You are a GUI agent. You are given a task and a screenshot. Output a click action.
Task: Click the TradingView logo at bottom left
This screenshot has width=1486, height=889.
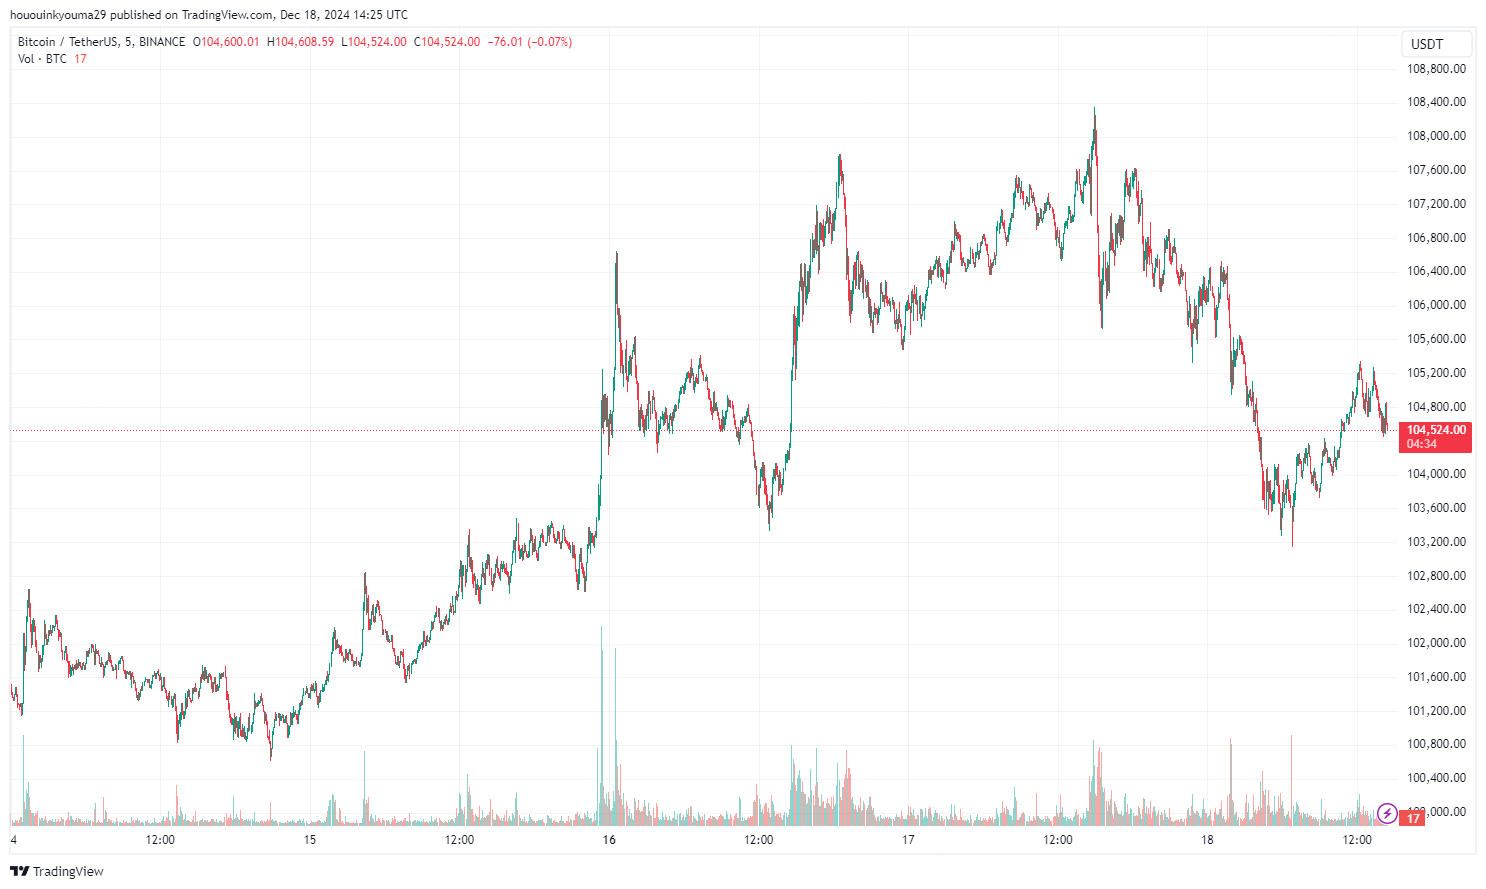(57, 871)
